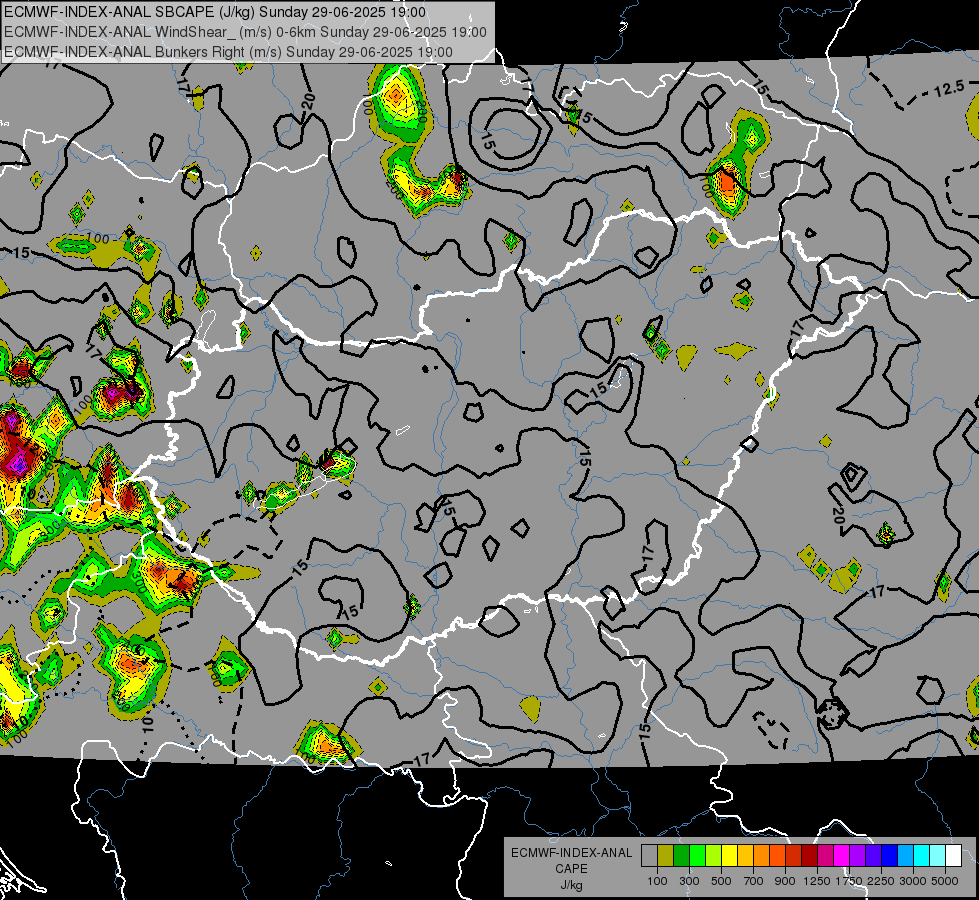Click the J/kg unit label in legend
This screenshot has width=979, height=900.
click(571, 885)
